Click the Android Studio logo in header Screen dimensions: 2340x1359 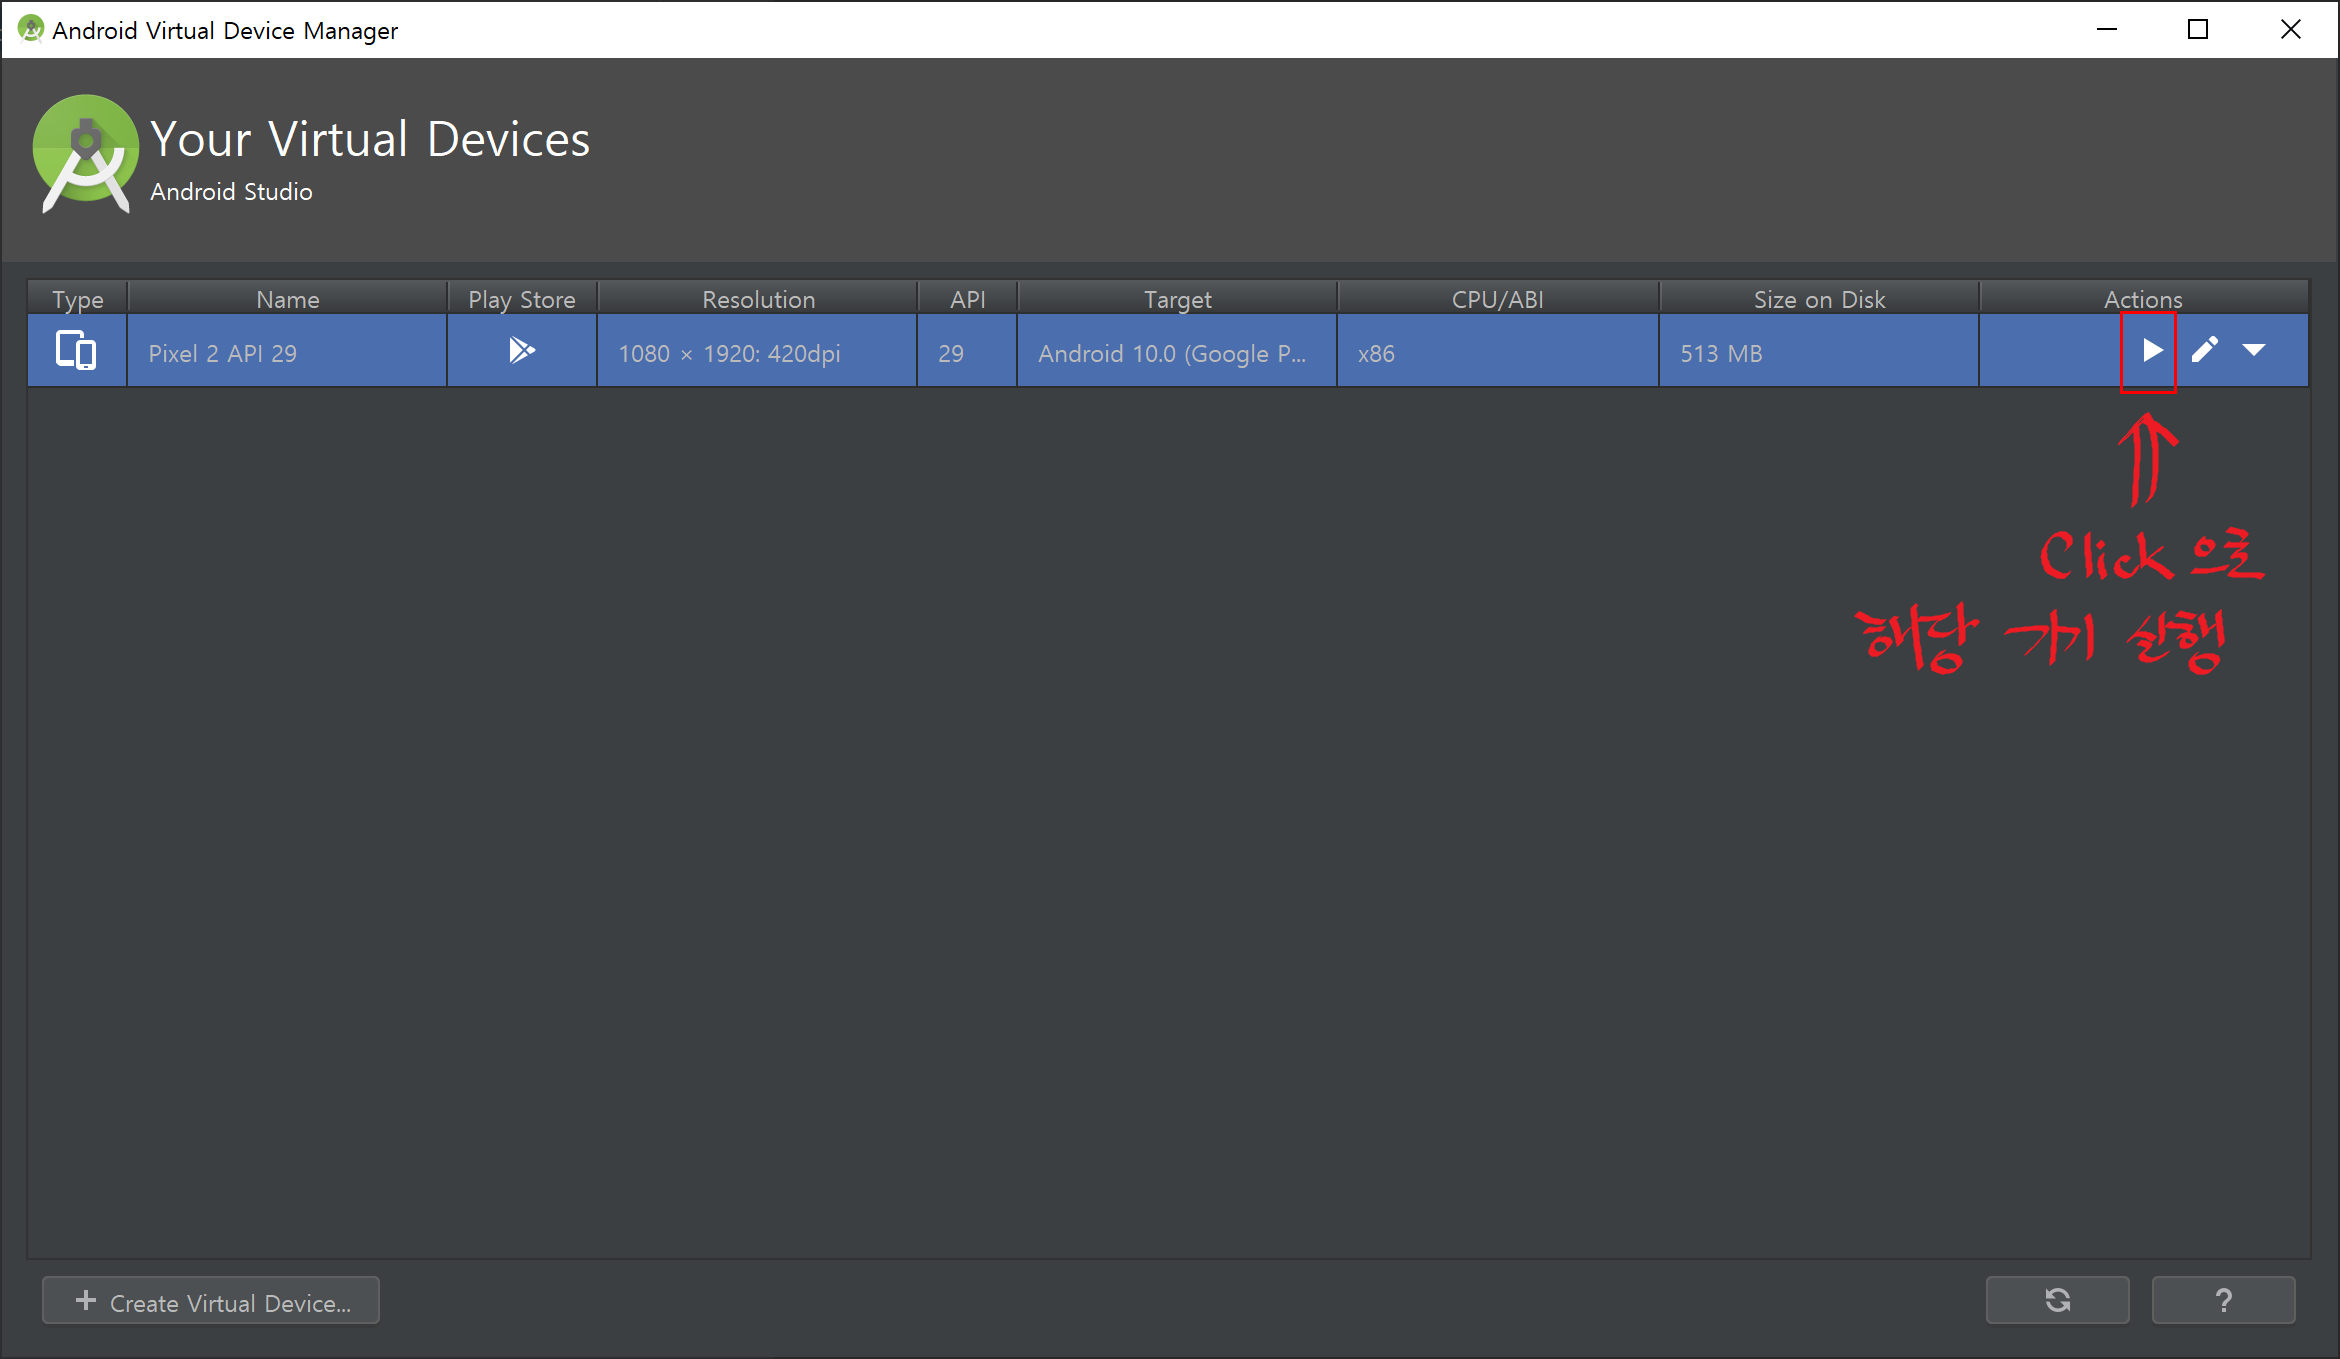coord(85,153)
